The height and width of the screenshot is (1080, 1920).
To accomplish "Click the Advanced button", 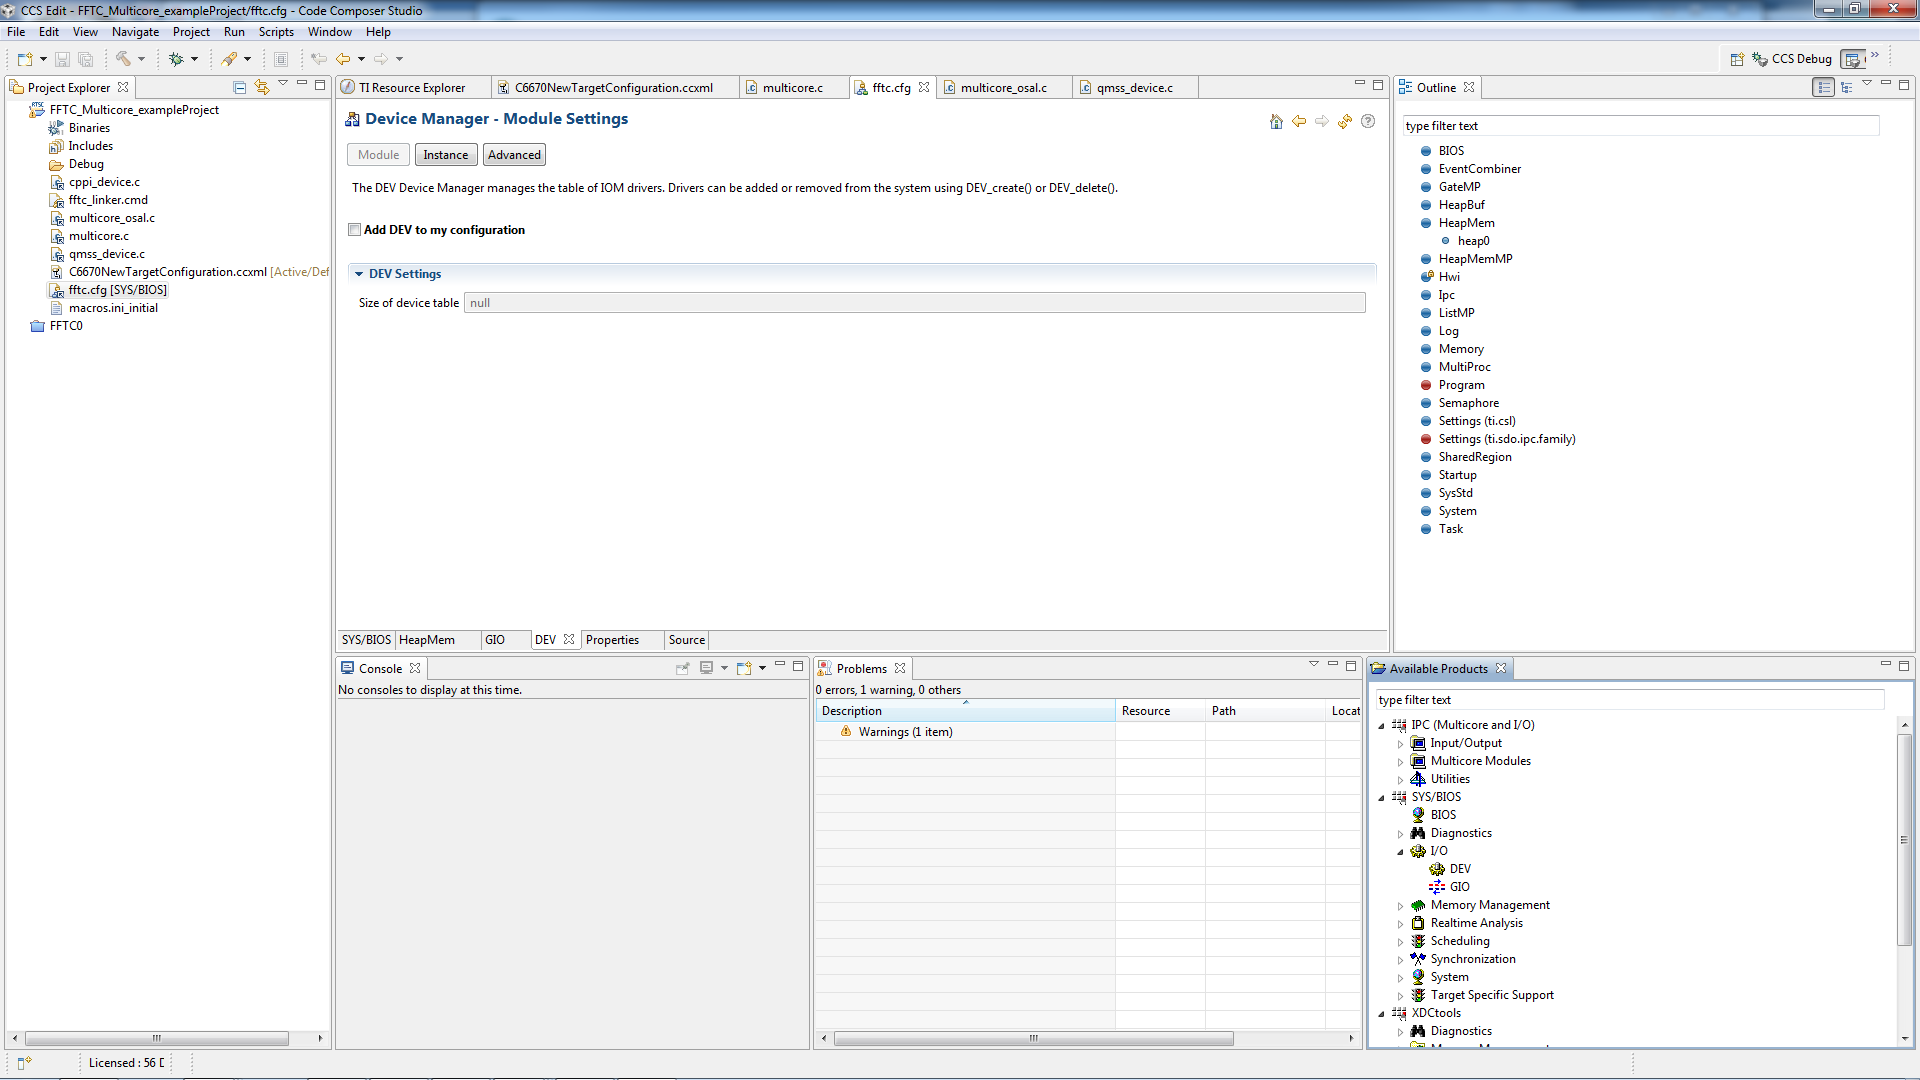I will pyautogui.click(x=514, y=155).
